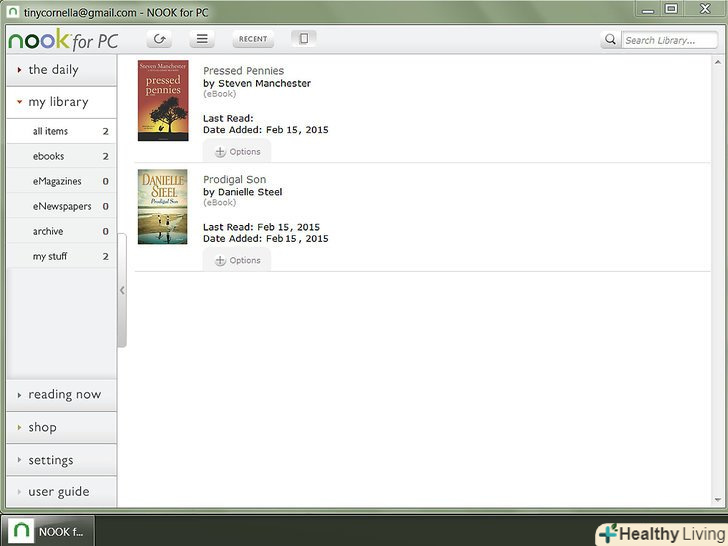Expand the daily section
Screen dimensions: 728x546
coord(62,70)
